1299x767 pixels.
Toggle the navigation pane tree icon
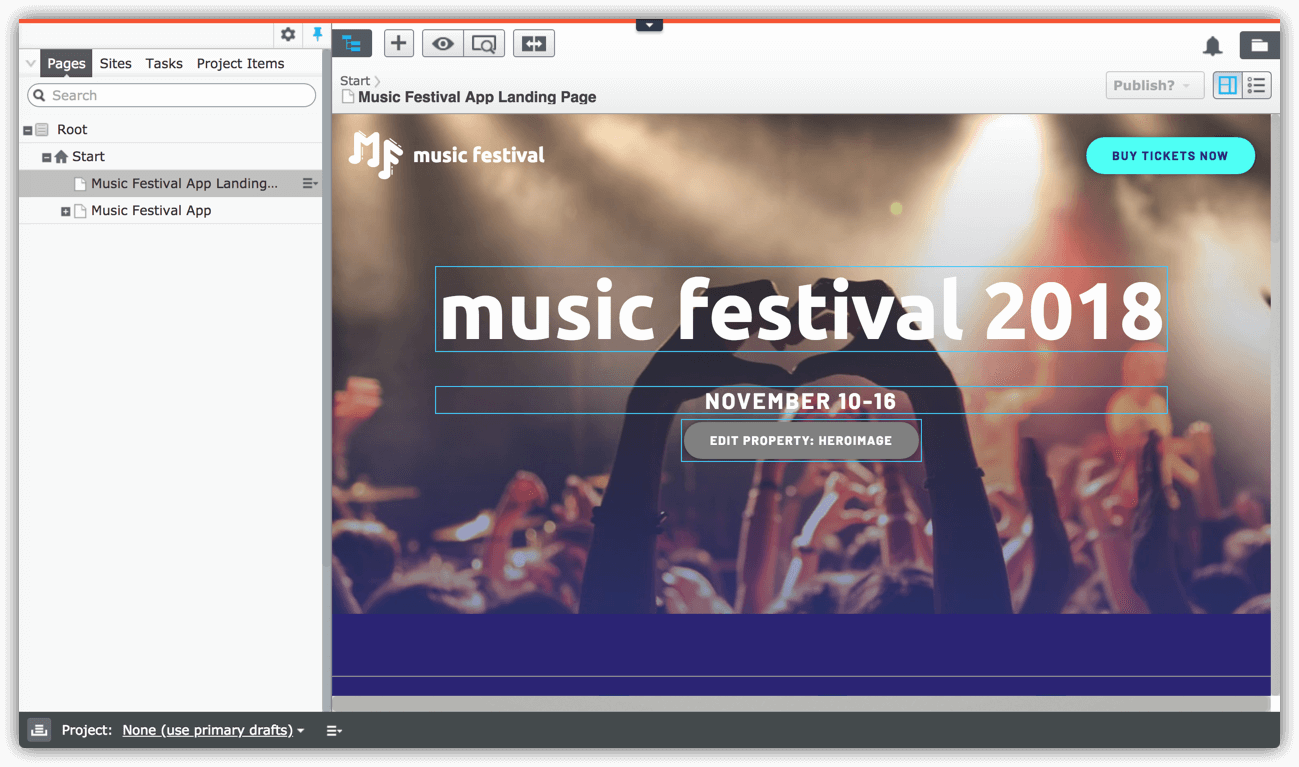[352, 43]
